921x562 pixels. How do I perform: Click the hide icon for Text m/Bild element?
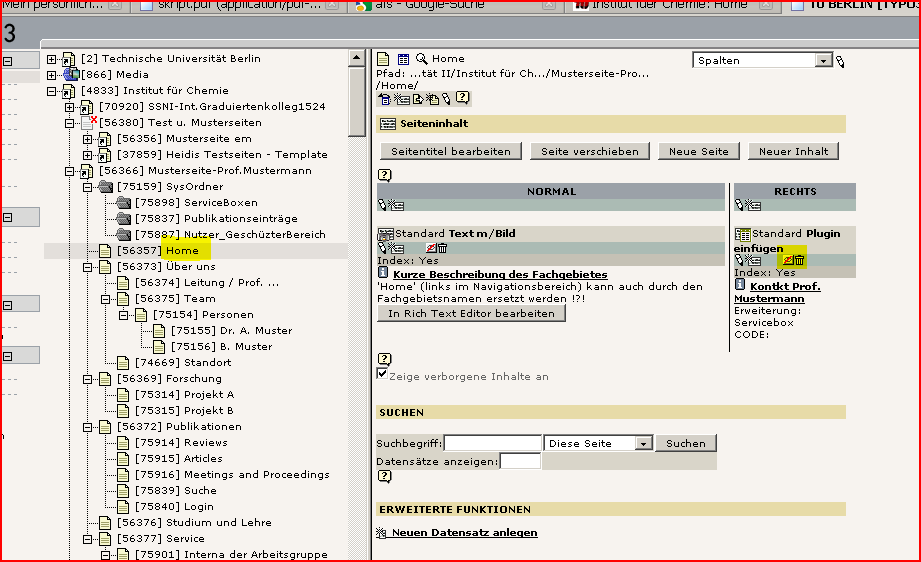point(431,248)
